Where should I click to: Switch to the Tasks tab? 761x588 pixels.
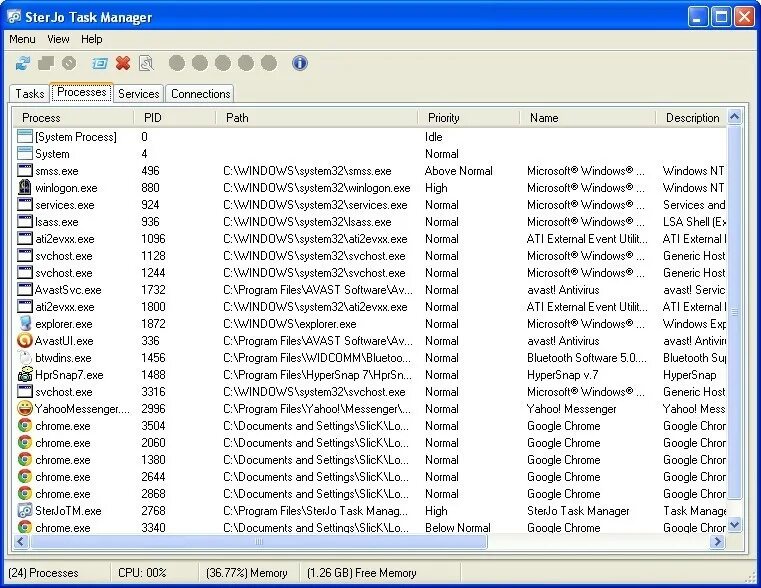[x=30, y=94]
